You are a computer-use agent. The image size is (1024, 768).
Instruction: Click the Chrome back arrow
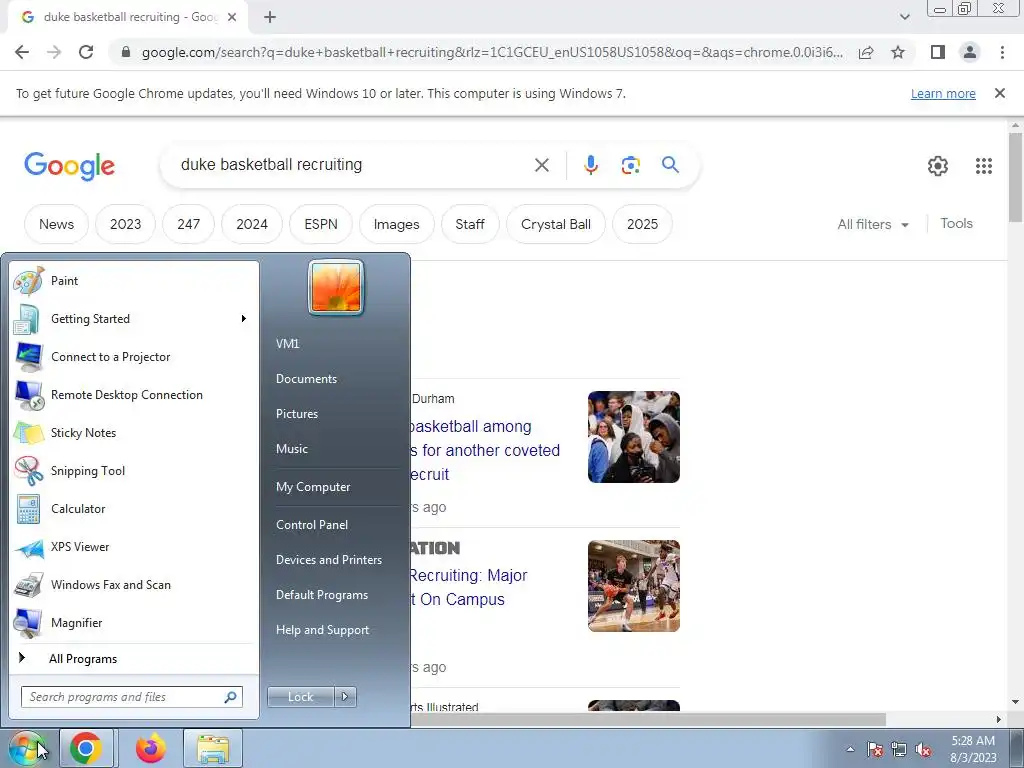22,52
